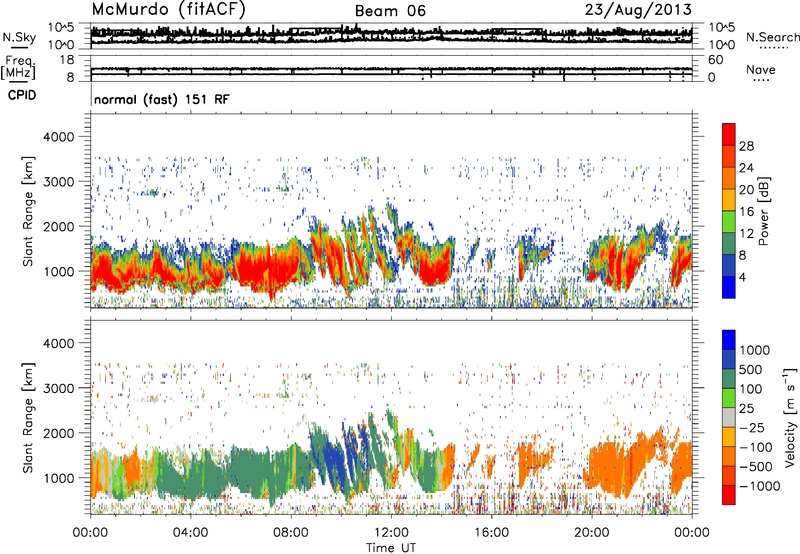Viewport: 800px width, 554px height.
Task: Click the '04:00' time tick label
Action: [x=191, y=533]
